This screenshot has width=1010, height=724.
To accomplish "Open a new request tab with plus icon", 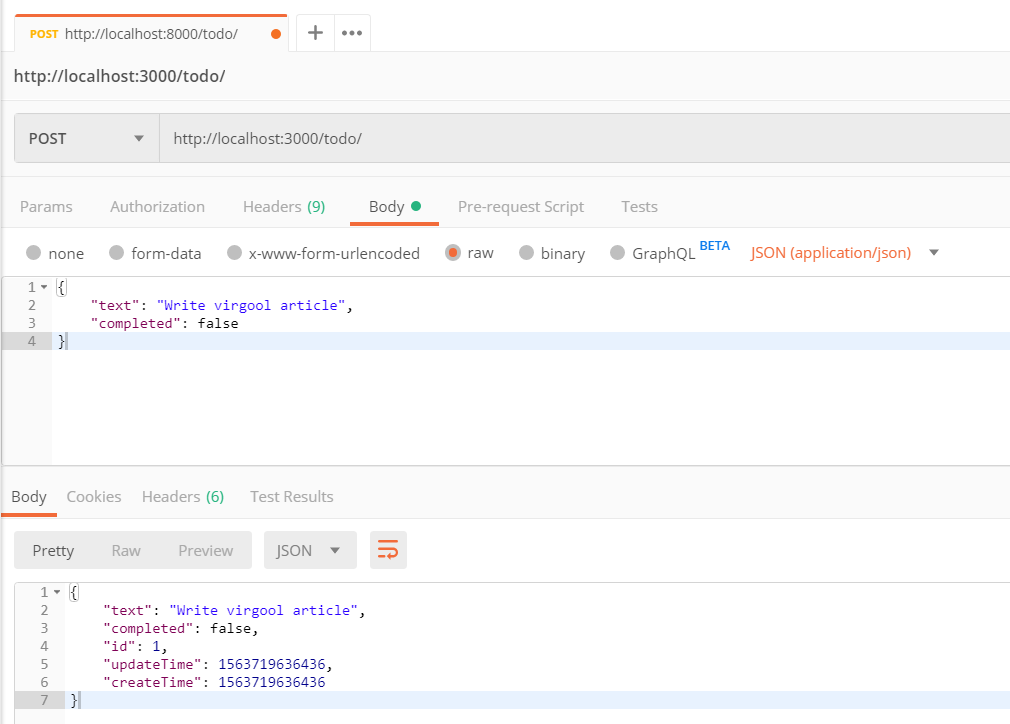I will (x=315, y=33).
